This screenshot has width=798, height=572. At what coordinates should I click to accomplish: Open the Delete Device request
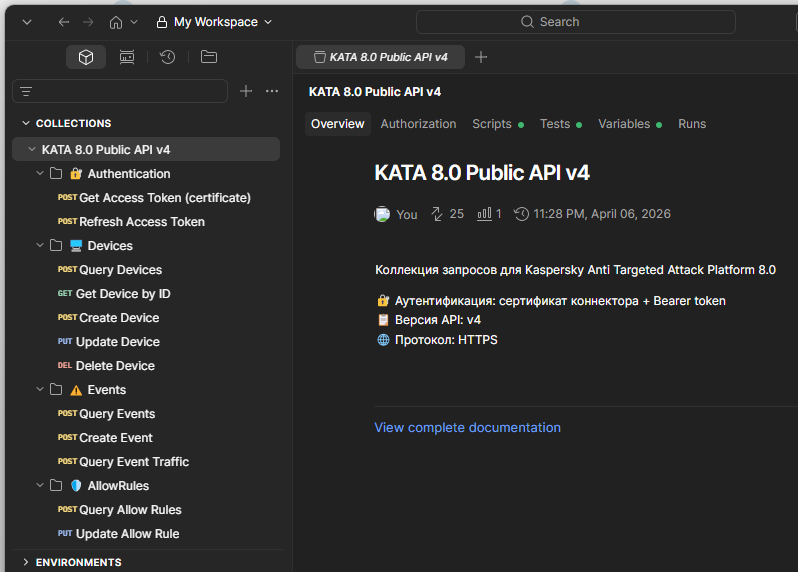(115, 366)
